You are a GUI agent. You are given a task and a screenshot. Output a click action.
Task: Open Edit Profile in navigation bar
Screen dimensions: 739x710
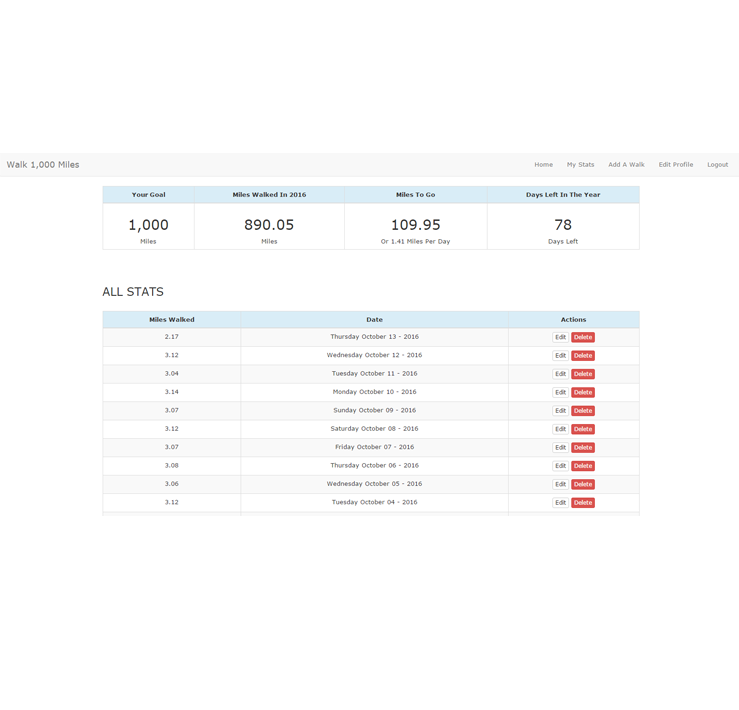675,165
